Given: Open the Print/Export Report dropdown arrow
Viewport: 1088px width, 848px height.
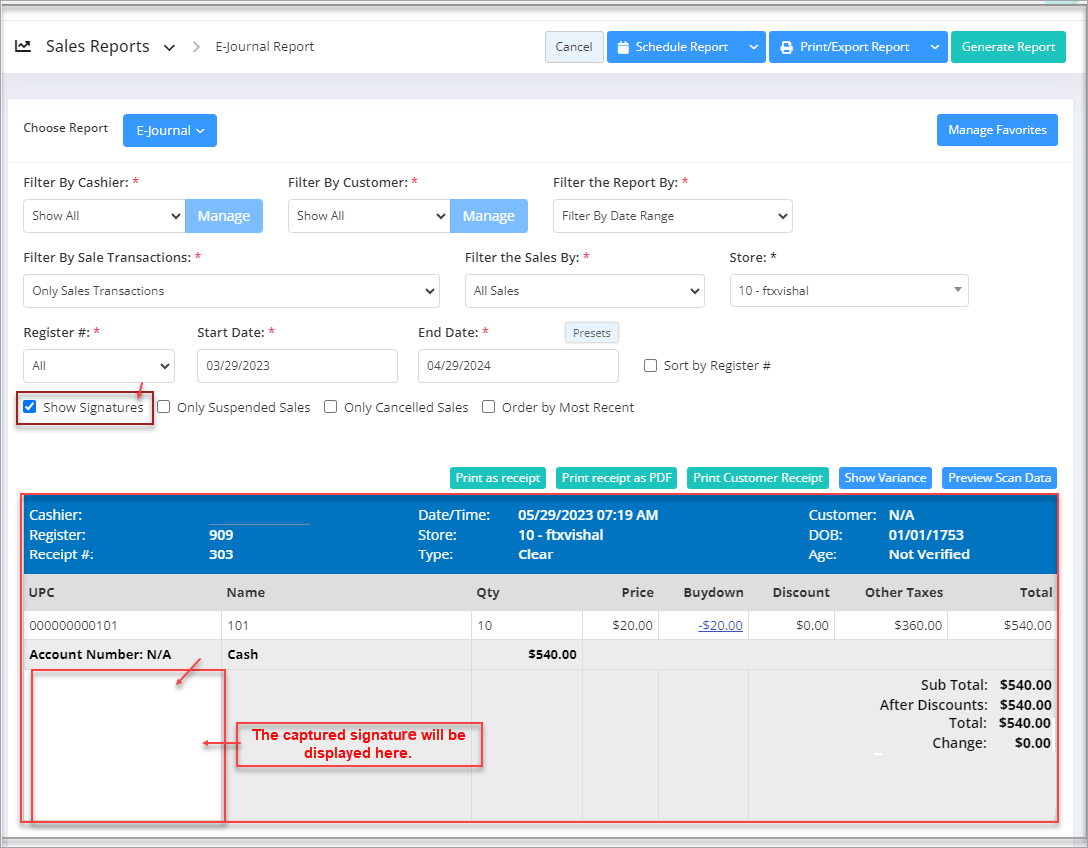Looking at the screenshot, I should 935,47.
